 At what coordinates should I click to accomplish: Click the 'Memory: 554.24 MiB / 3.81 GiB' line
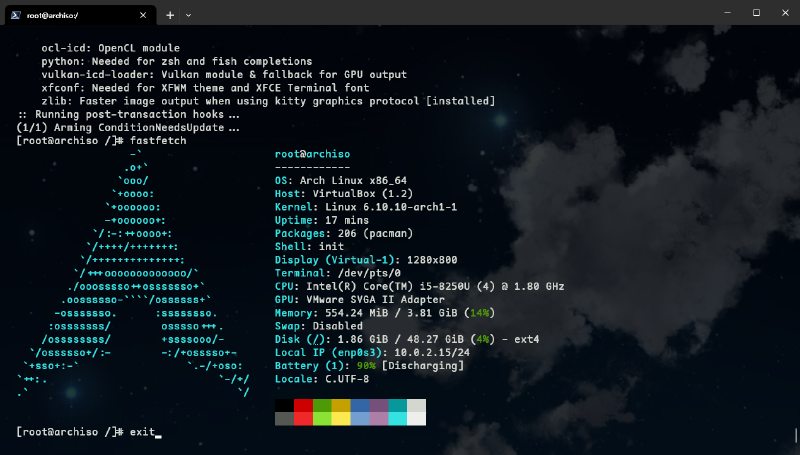pos(385,313)
